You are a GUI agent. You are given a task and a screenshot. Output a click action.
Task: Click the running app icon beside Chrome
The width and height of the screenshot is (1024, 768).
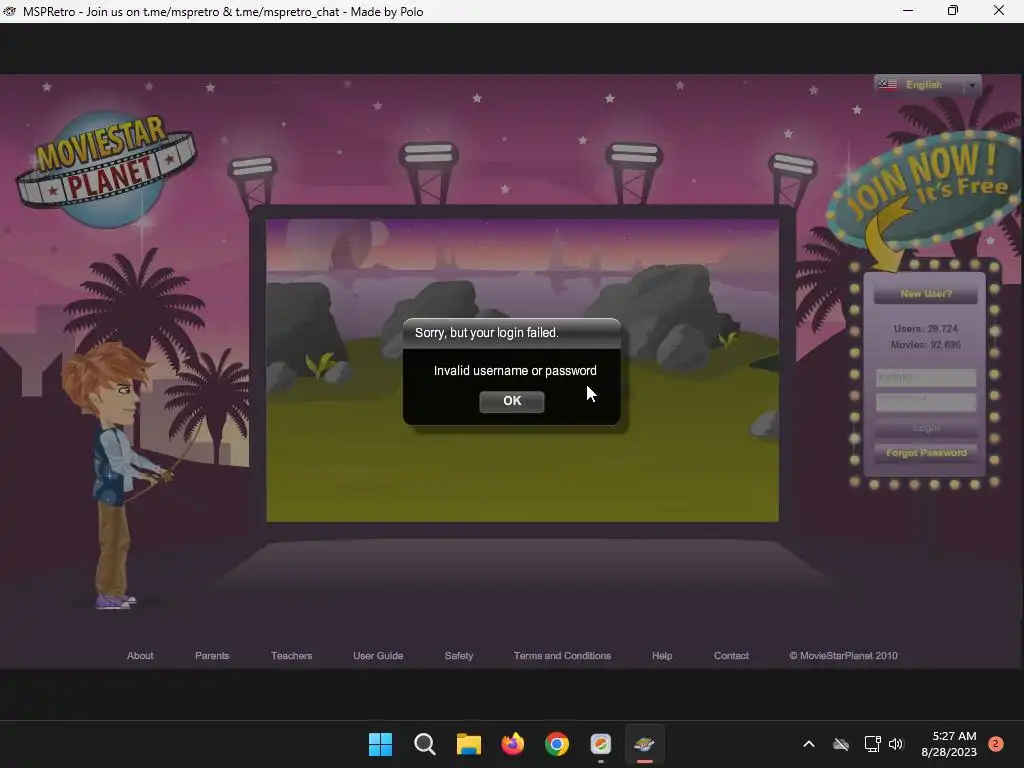click(x=601, y=744)
